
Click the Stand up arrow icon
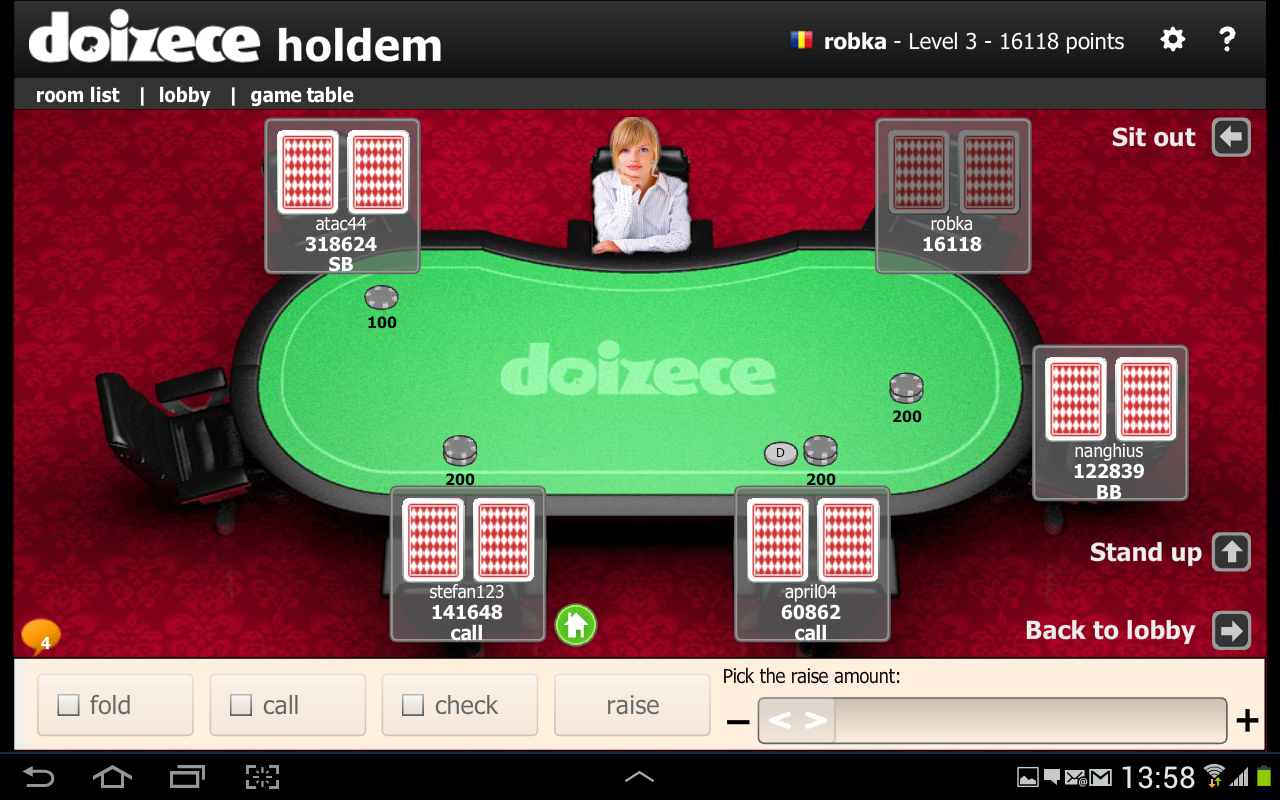click(x=1231, y=551)
